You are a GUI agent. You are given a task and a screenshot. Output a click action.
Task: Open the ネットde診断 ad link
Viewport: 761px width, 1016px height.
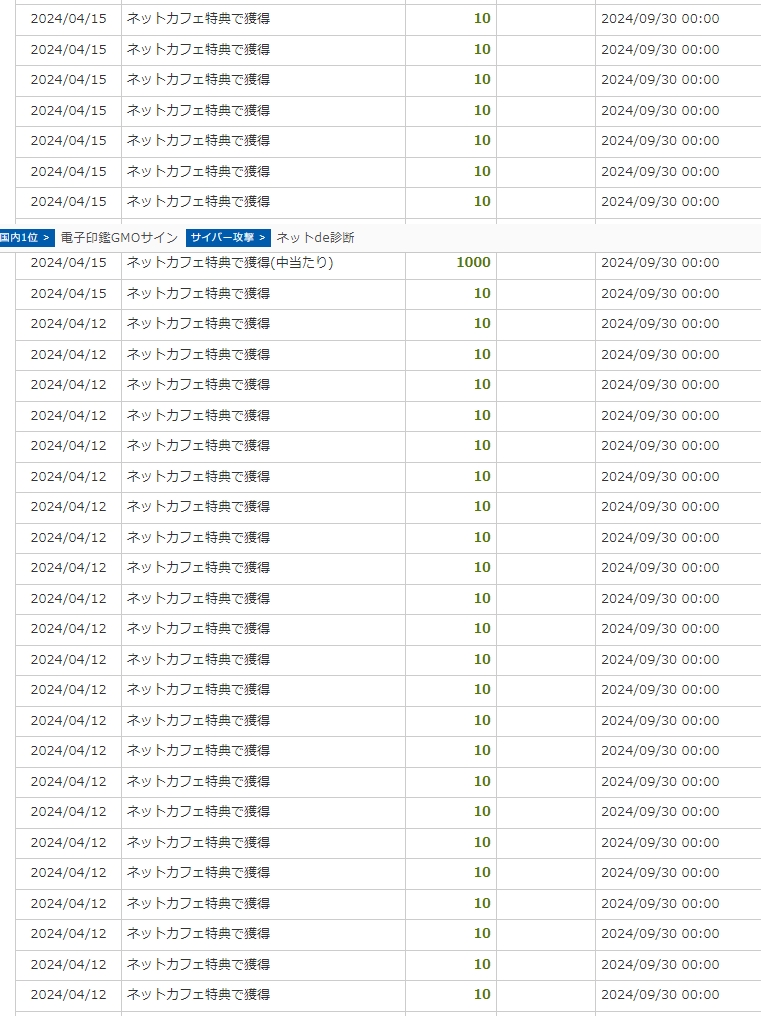click(315, 237)
